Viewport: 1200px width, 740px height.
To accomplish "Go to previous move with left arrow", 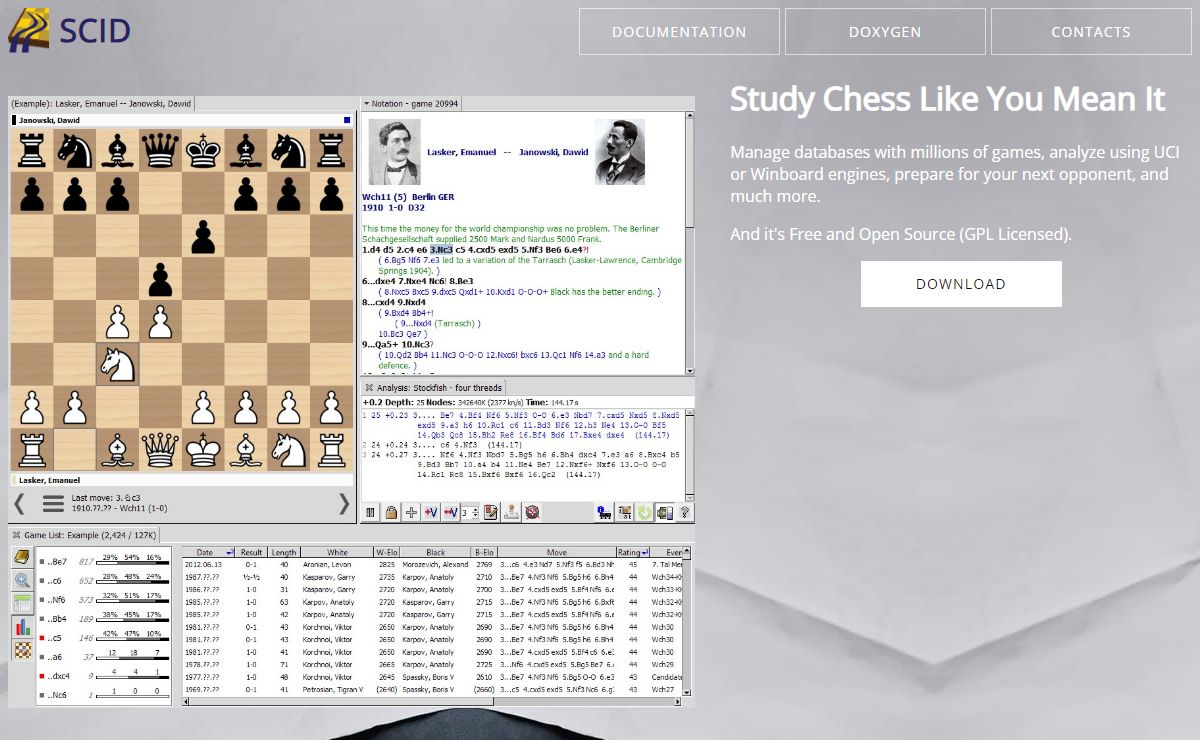I will click(19, 503).
